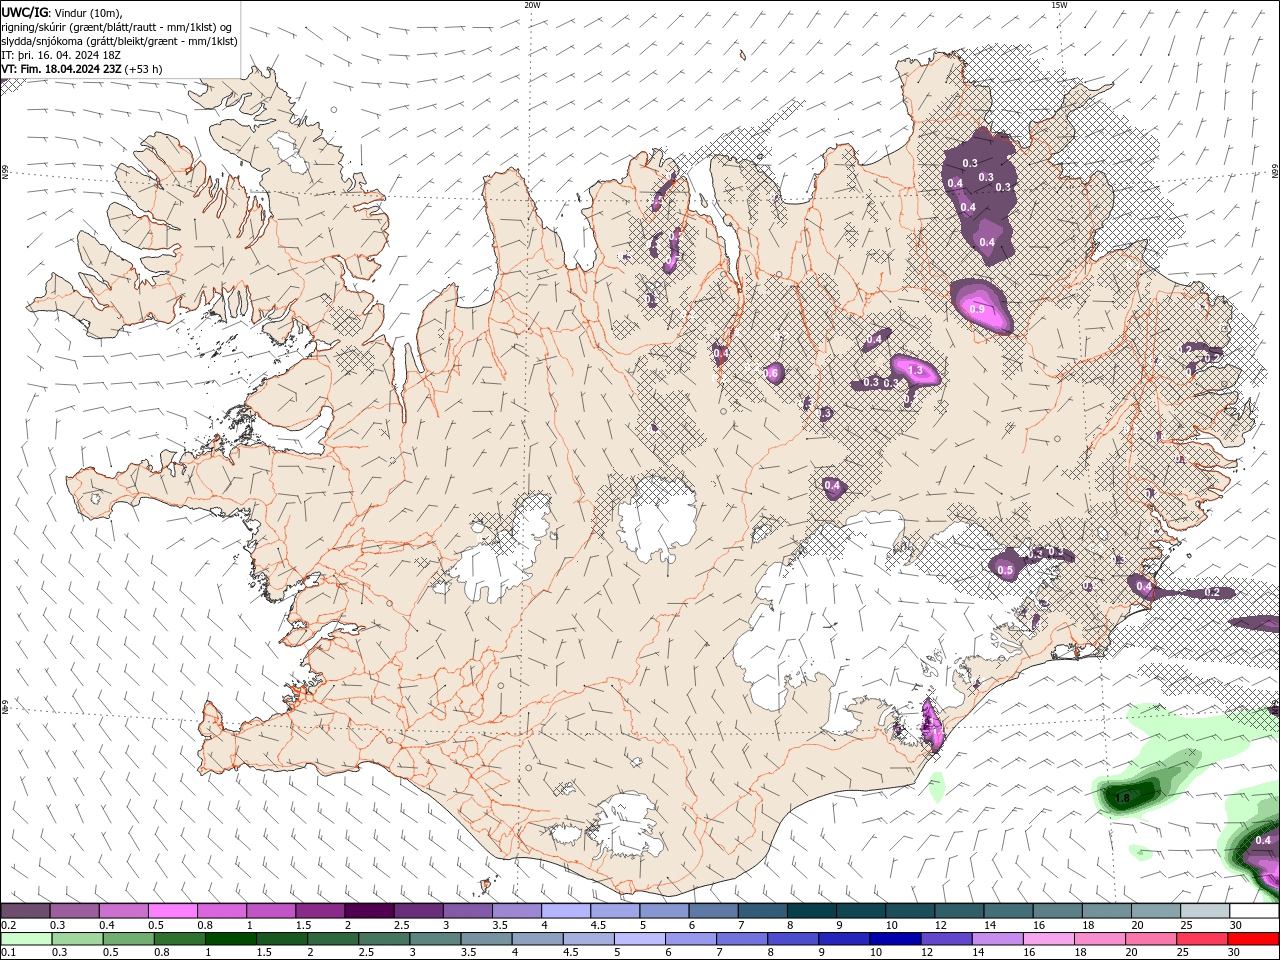The image size is (1280, 960).
Task: Click the bright pink-magenta swatch in the snow legend
Action: point(173,911)
